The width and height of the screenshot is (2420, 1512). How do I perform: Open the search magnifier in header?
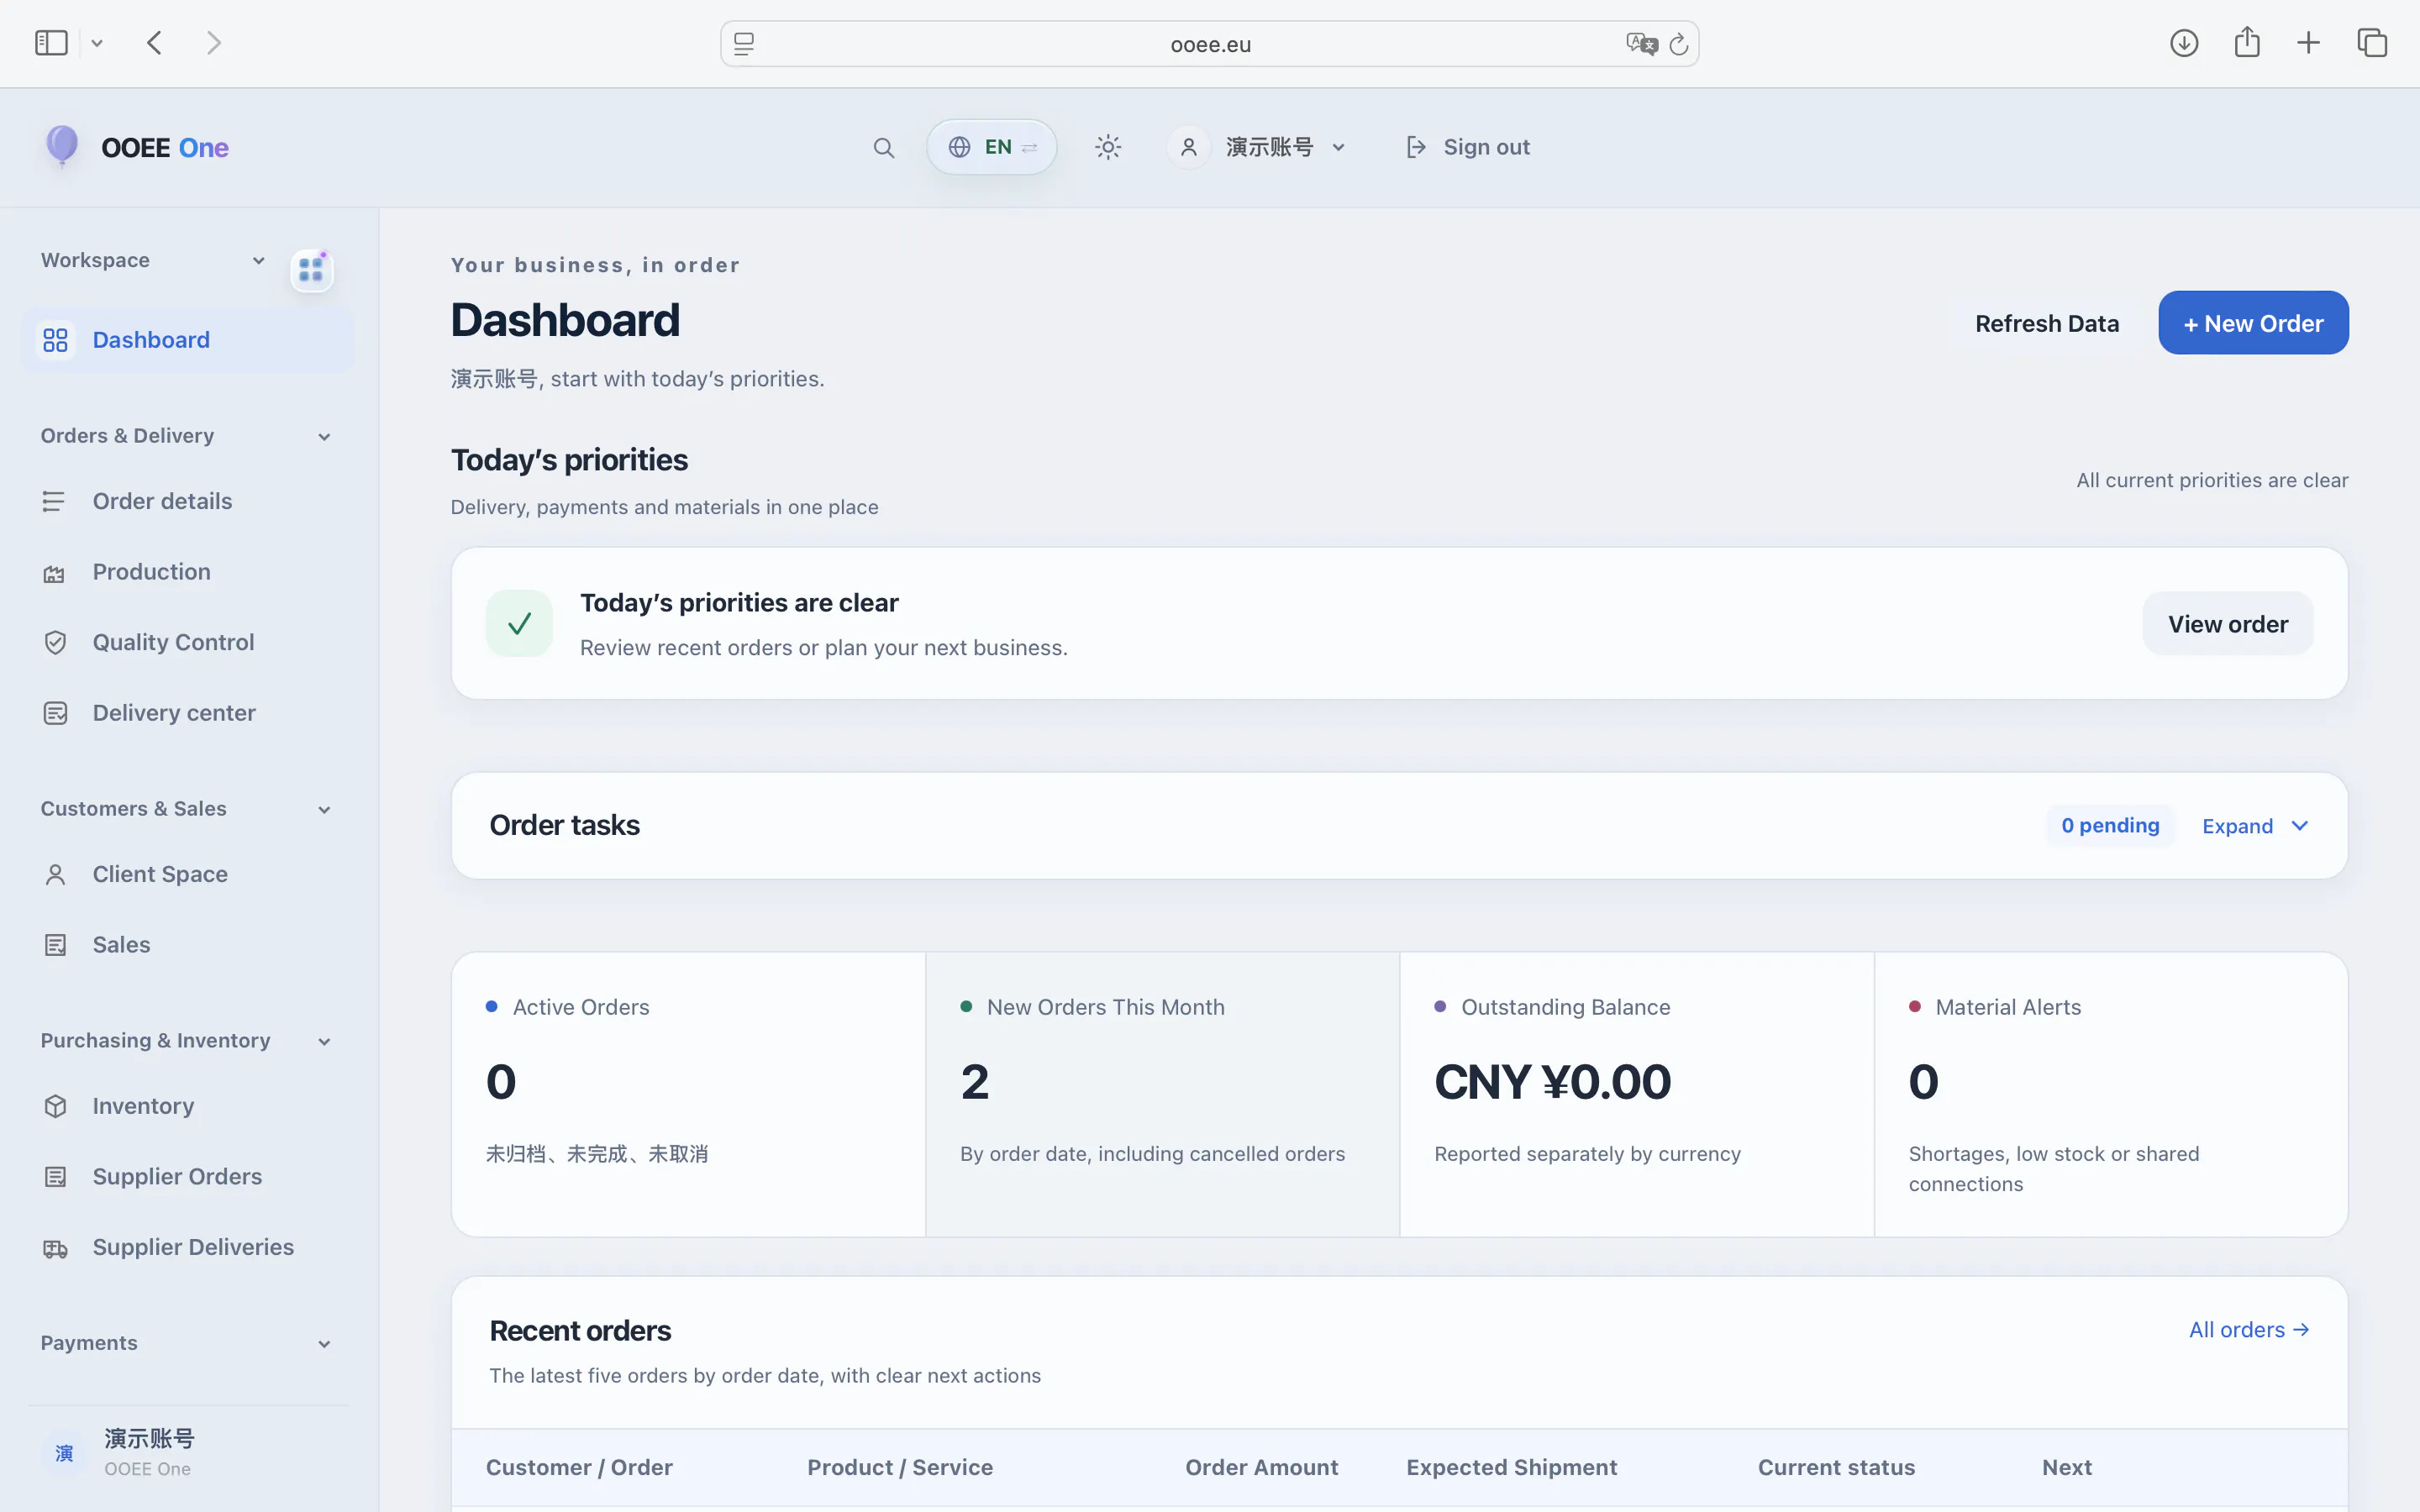point(883,148)
